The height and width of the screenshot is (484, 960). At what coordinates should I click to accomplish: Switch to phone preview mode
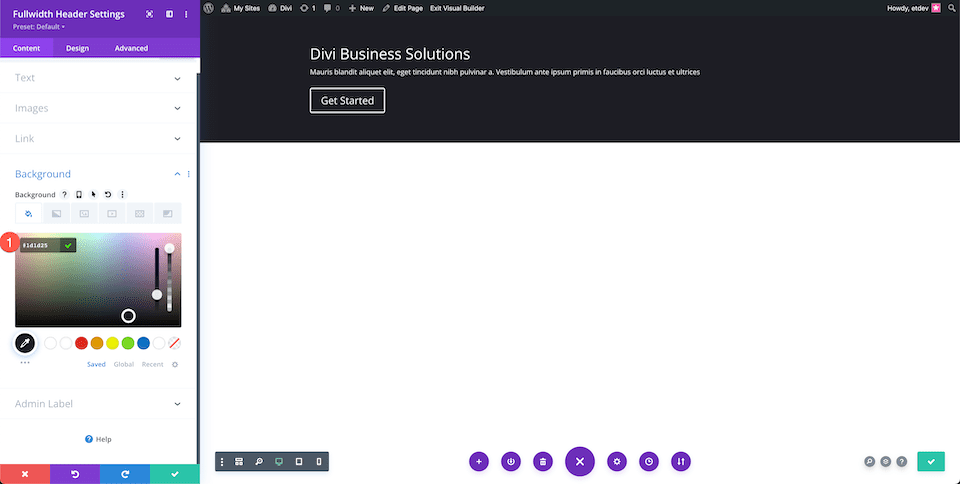319,461
